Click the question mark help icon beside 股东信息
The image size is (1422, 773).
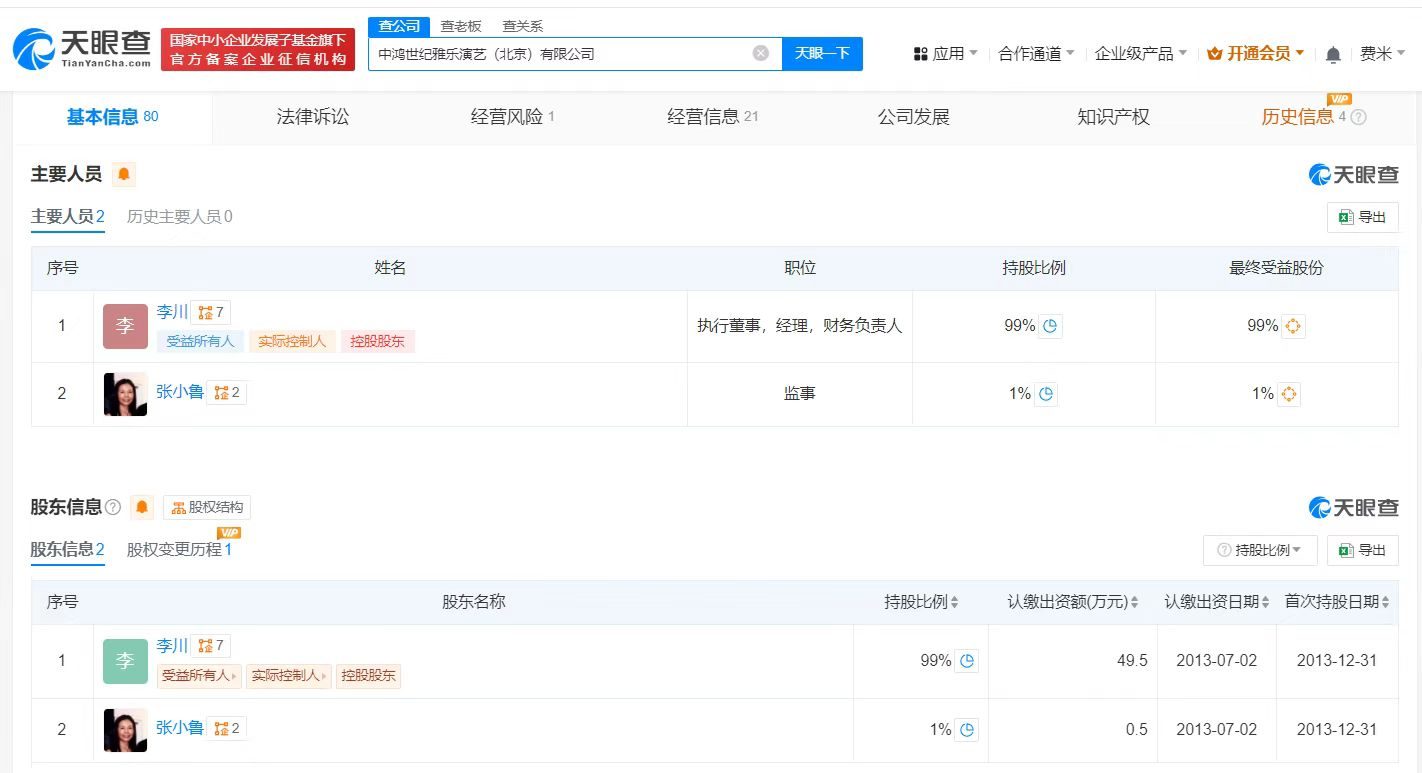coord(111,507)
